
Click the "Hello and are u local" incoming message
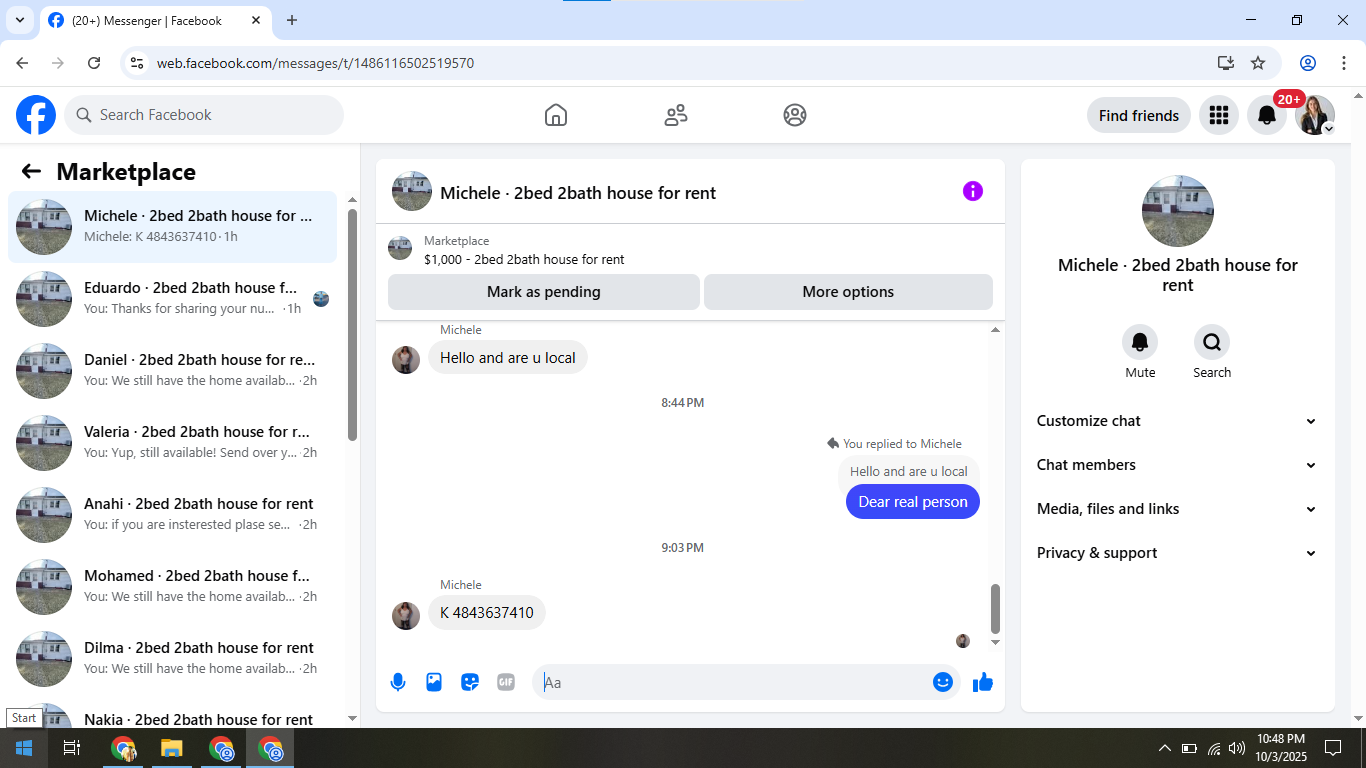tap(508, 358)
